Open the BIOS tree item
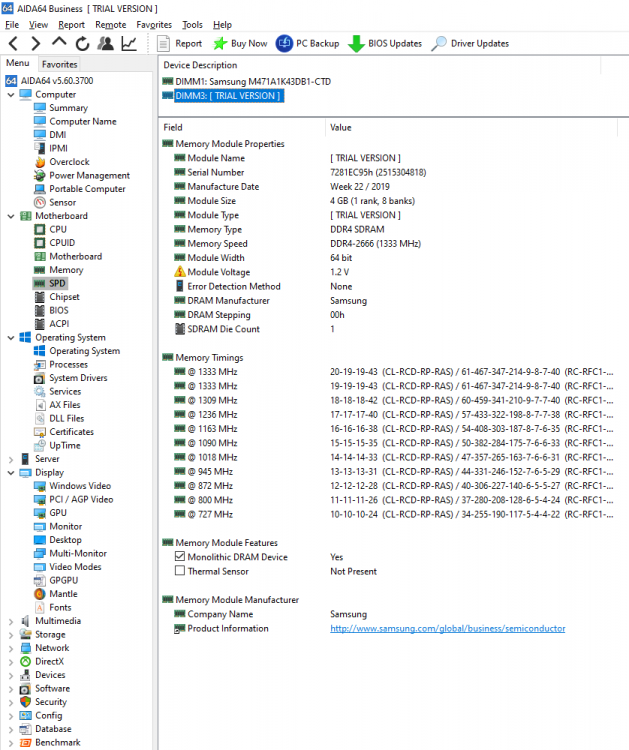Screen dimensions: 629x750 pos(52,310)
